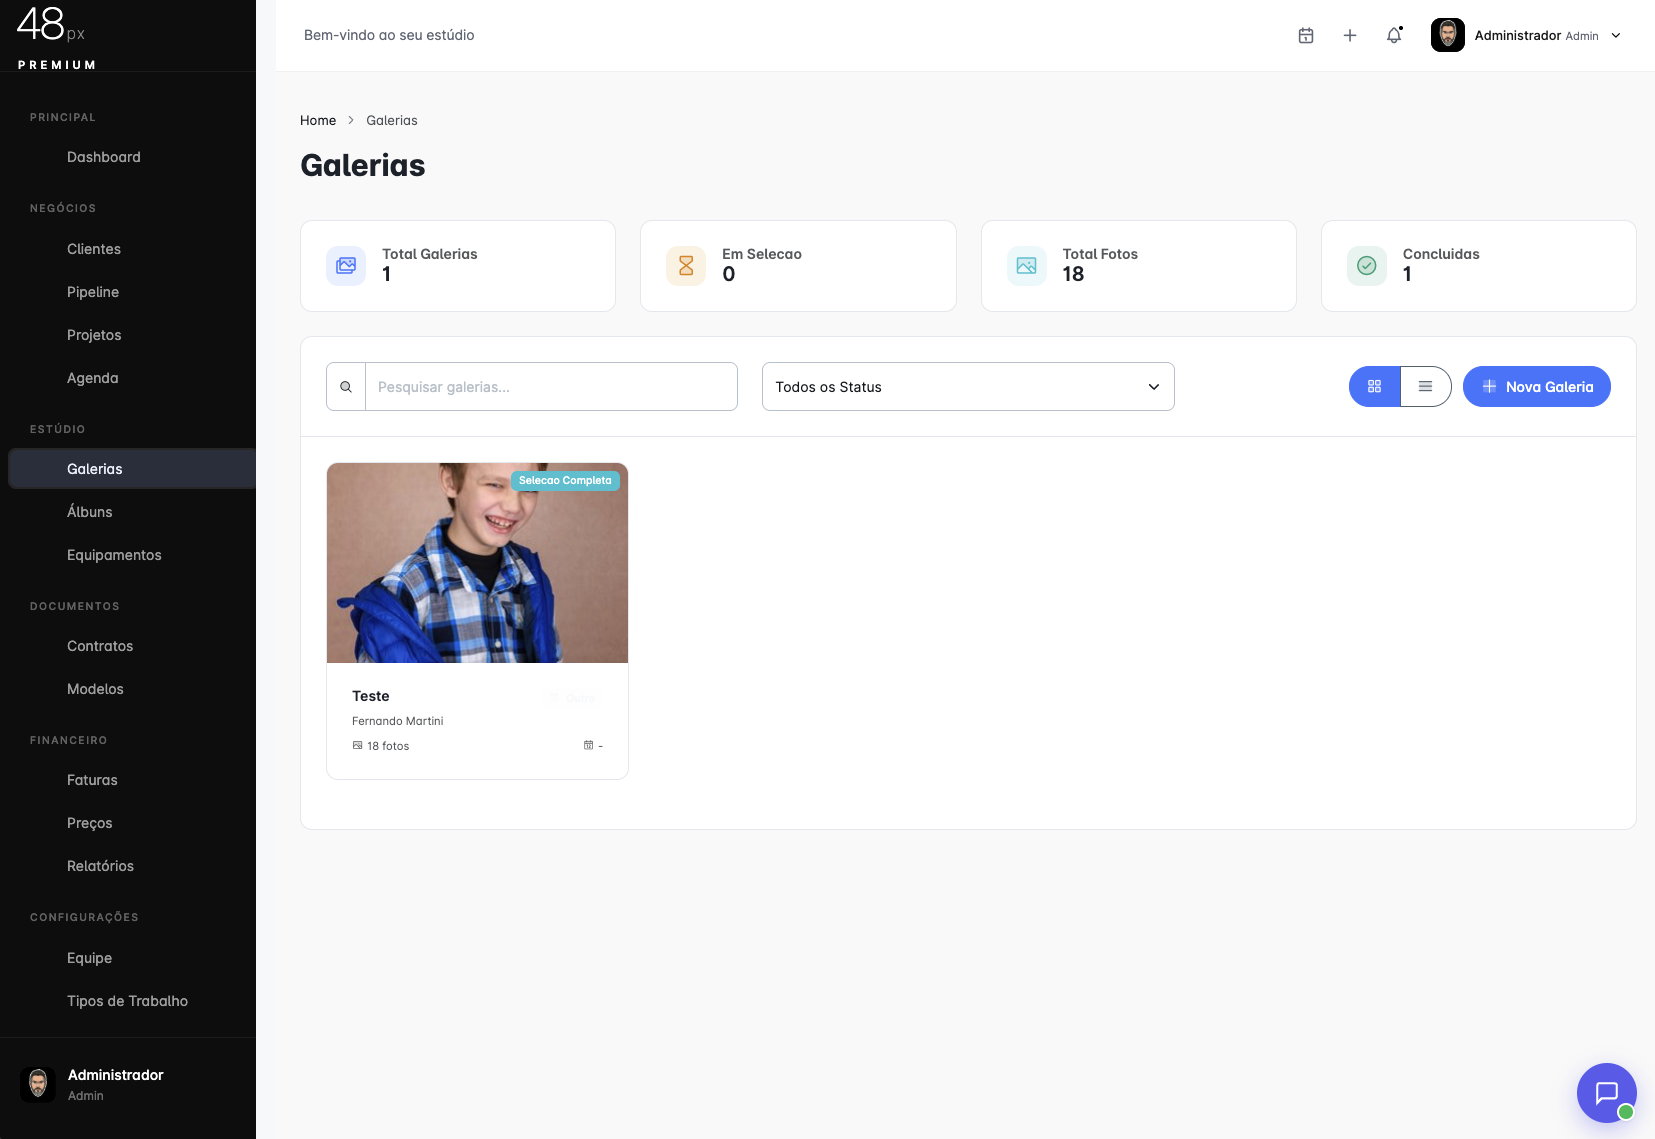This screenshot has width=1655, height=1139.
Task: Click the Nova Galeria button
Action: pos(1536,387)
